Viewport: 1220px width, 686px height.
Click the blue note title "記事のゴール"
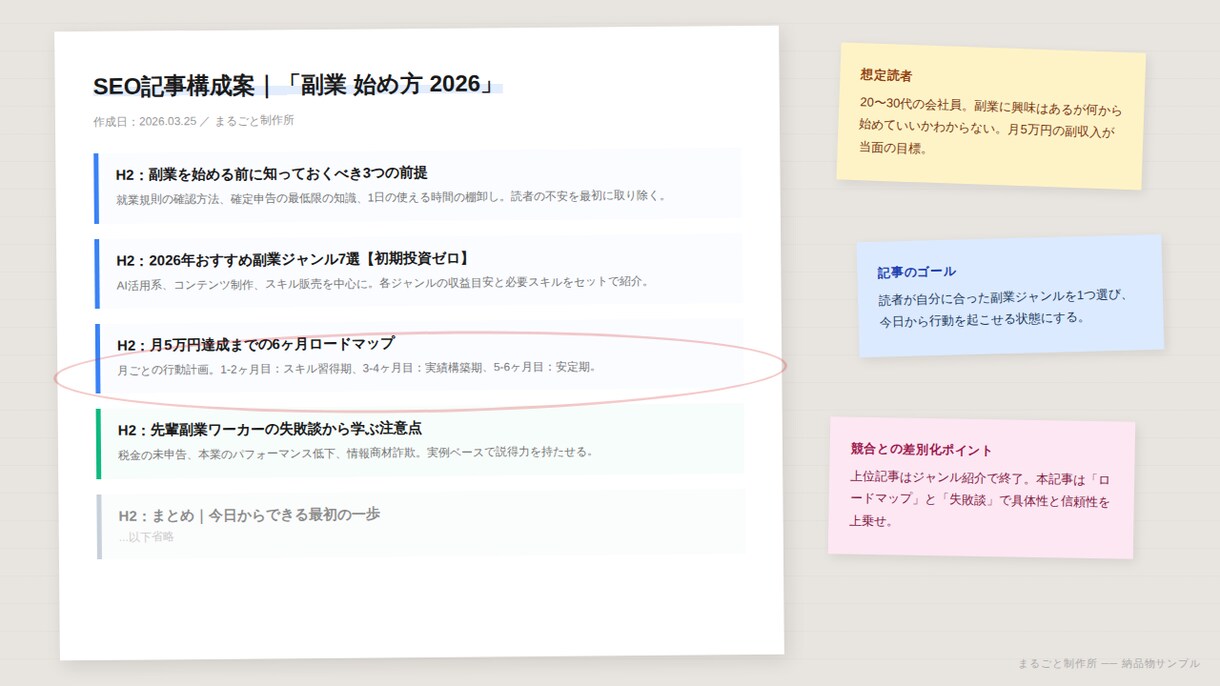[917, 272]
